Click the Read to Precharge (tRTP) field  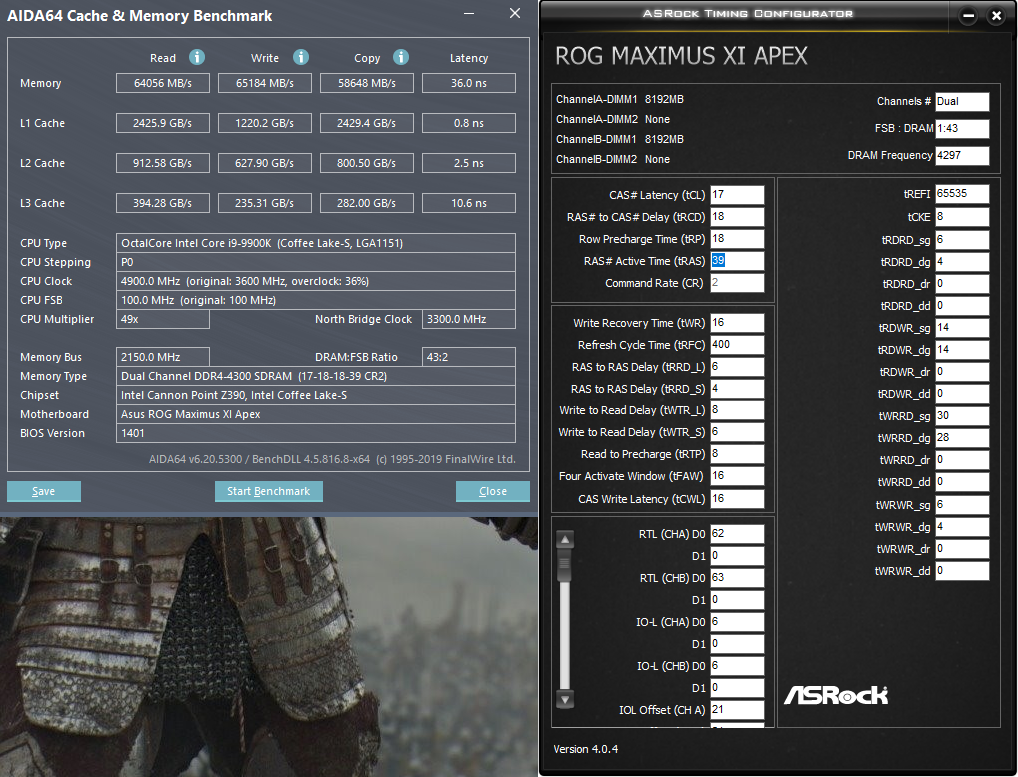tap(738, 454)
